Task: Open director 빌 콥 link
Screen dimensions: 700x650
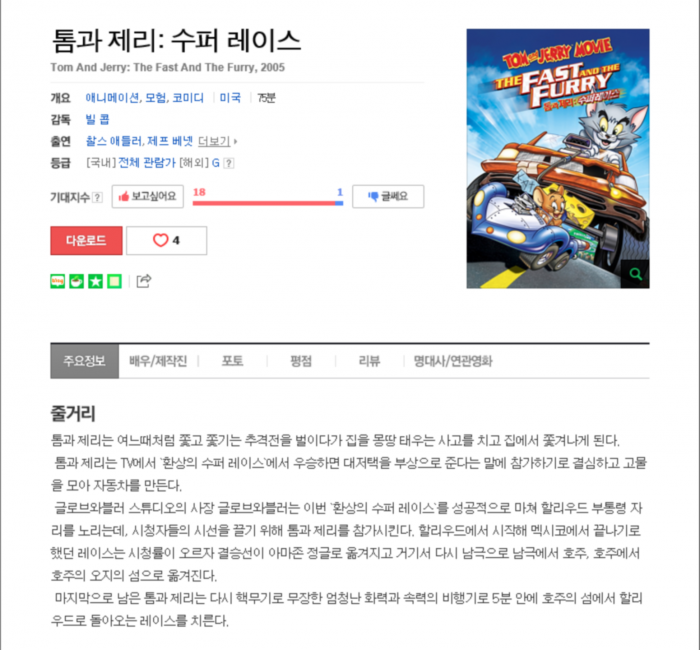Action: click(x=97, y=120)
